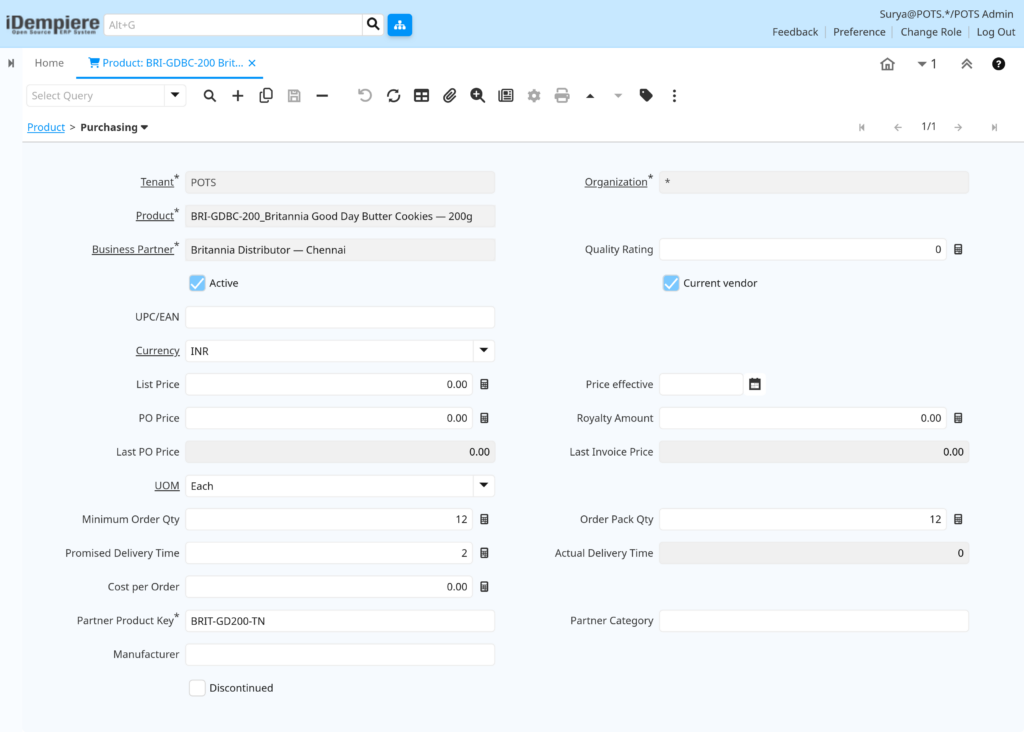Expand the Select Query dropdown
The image size is (1024, 732).
point(175,95)
